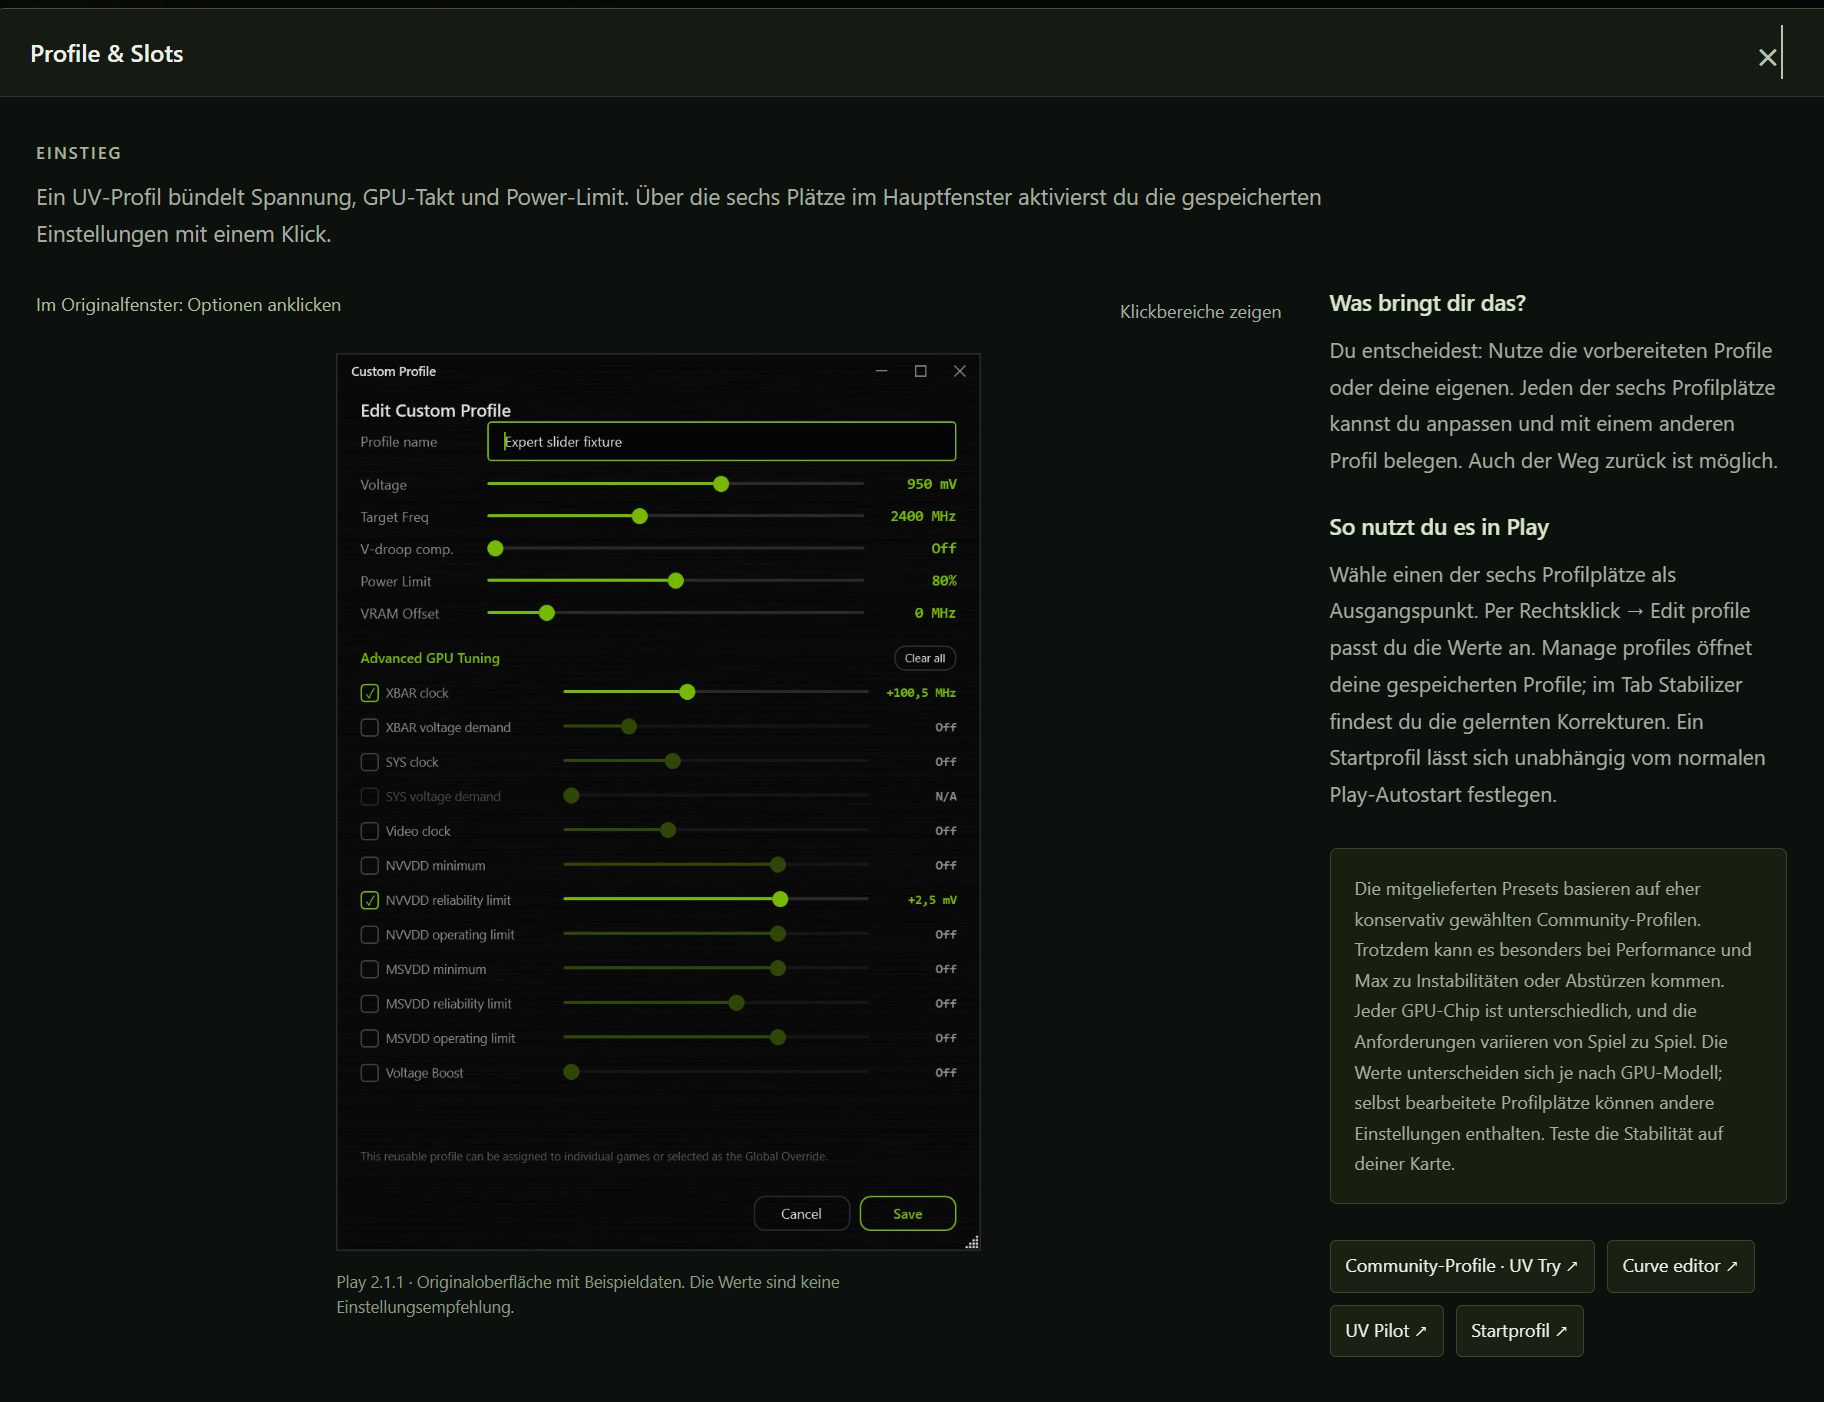Close the Custom Profile window
The height and width of the screenshot is (1402, 1824).
(x=959, y=371)
